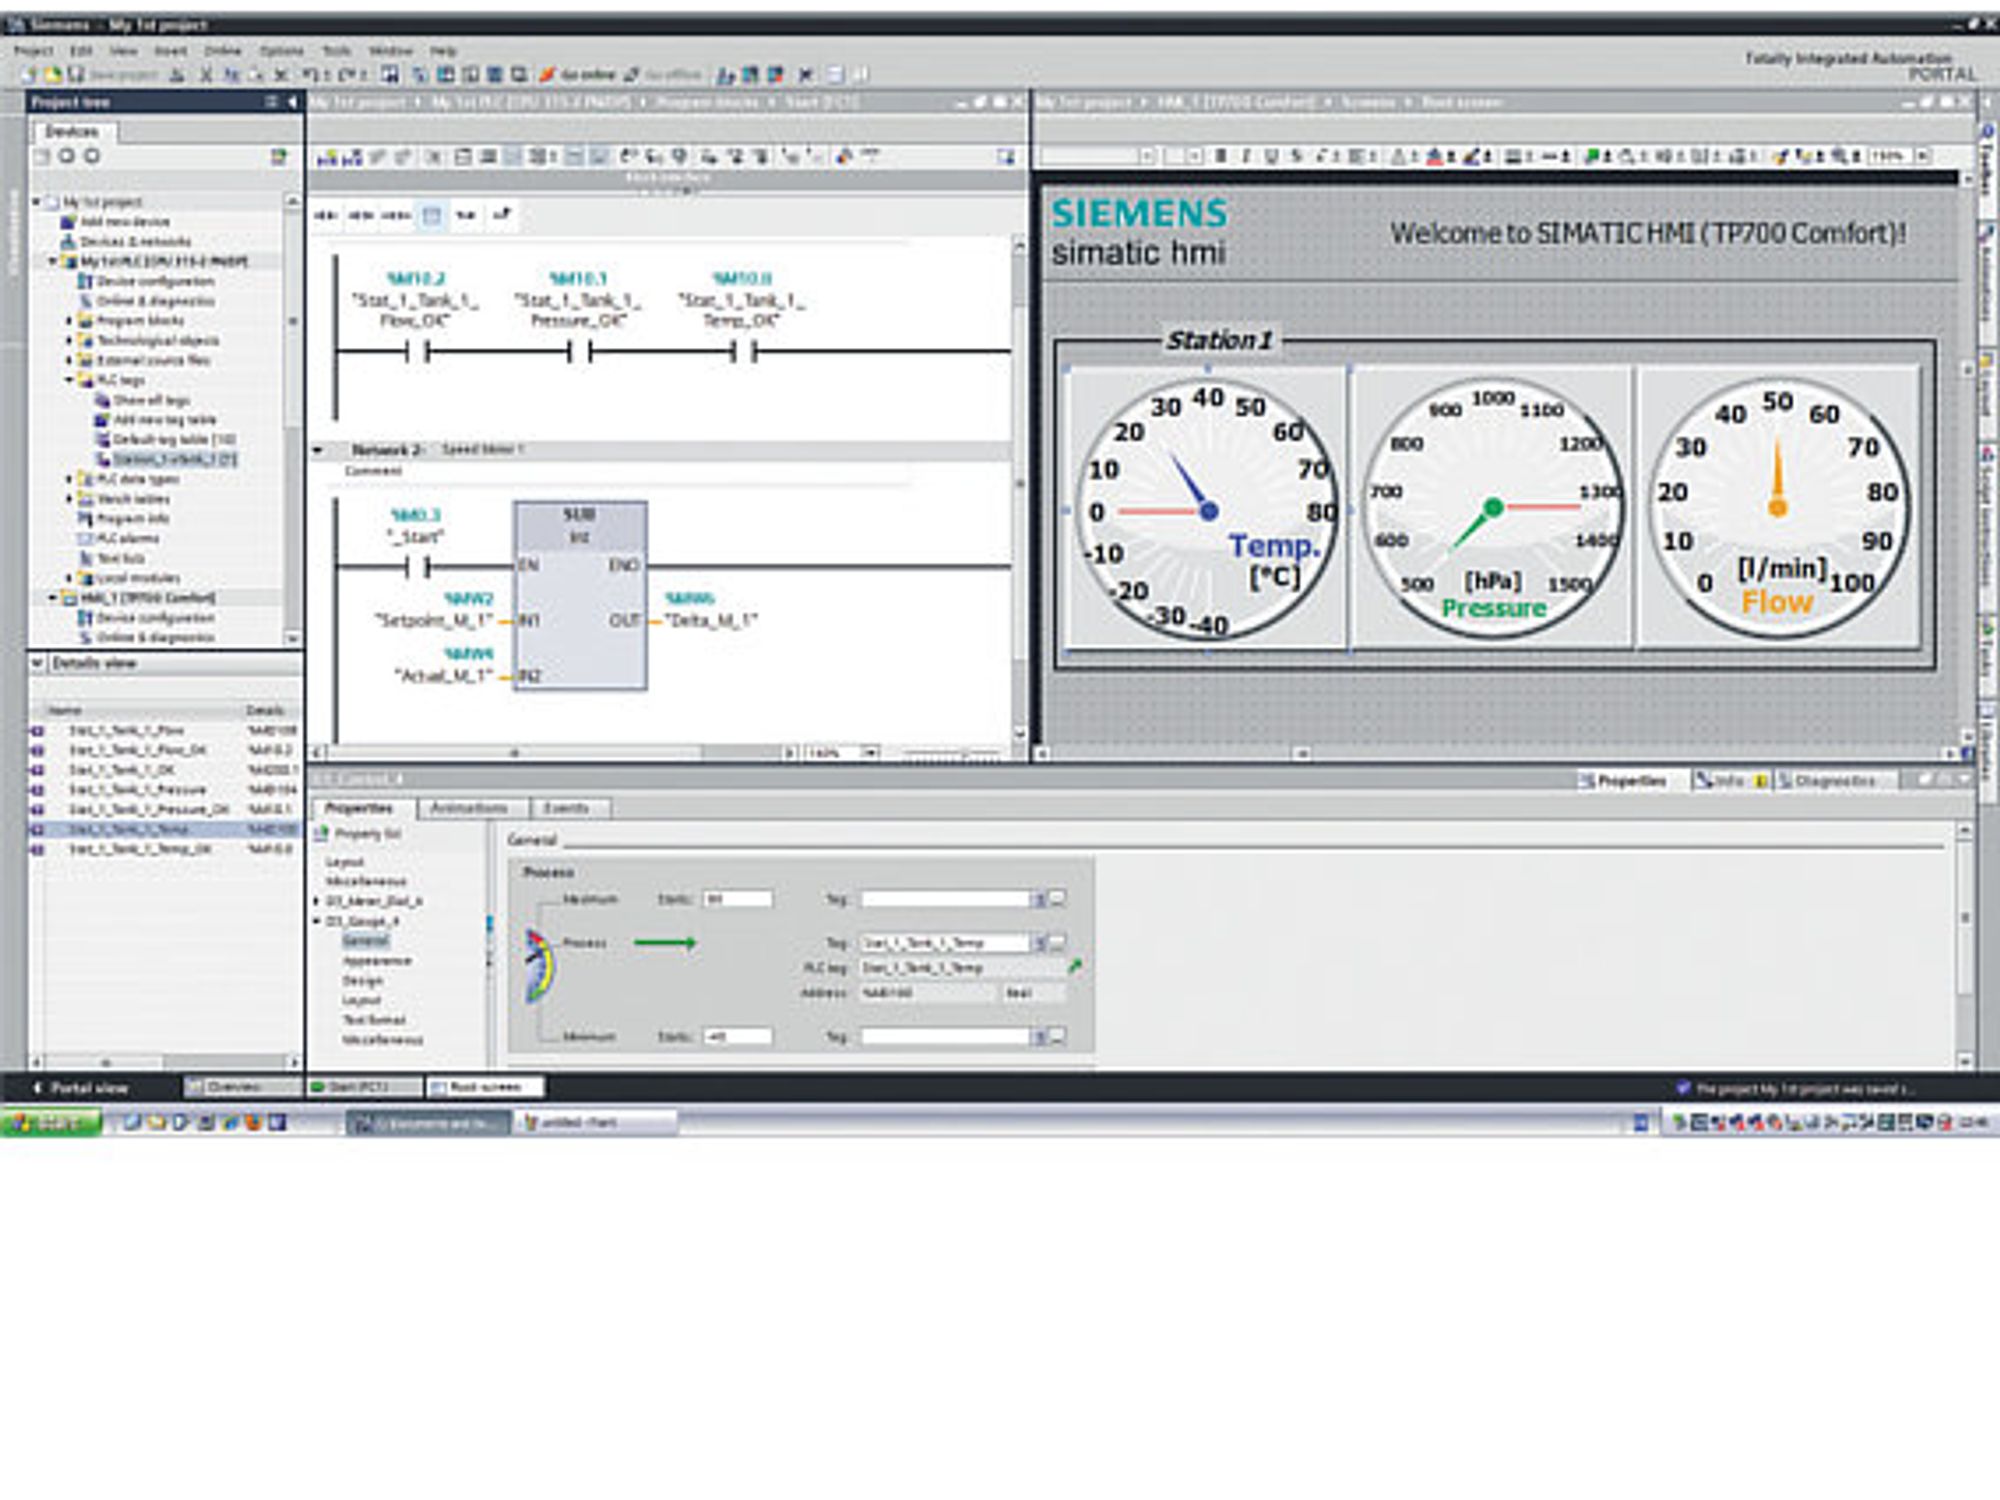Select Default tag table in project tree
The width and height of the screenshot is (2000, 1500).
tap(166, 439)
